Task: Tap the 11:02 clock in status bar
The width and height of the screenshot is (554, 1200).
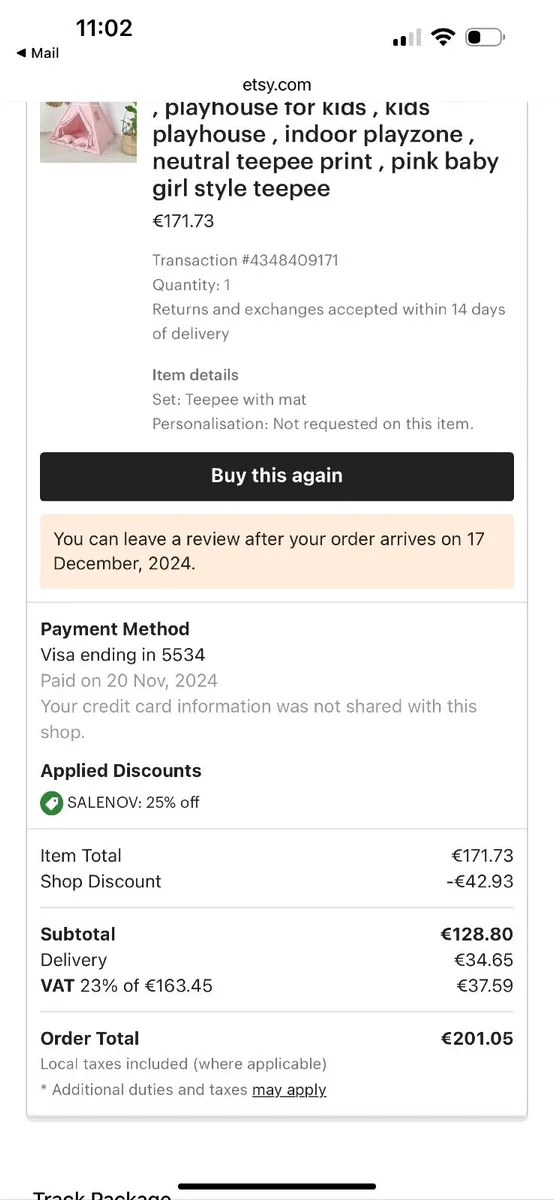Action: click(x=104, y=28)
